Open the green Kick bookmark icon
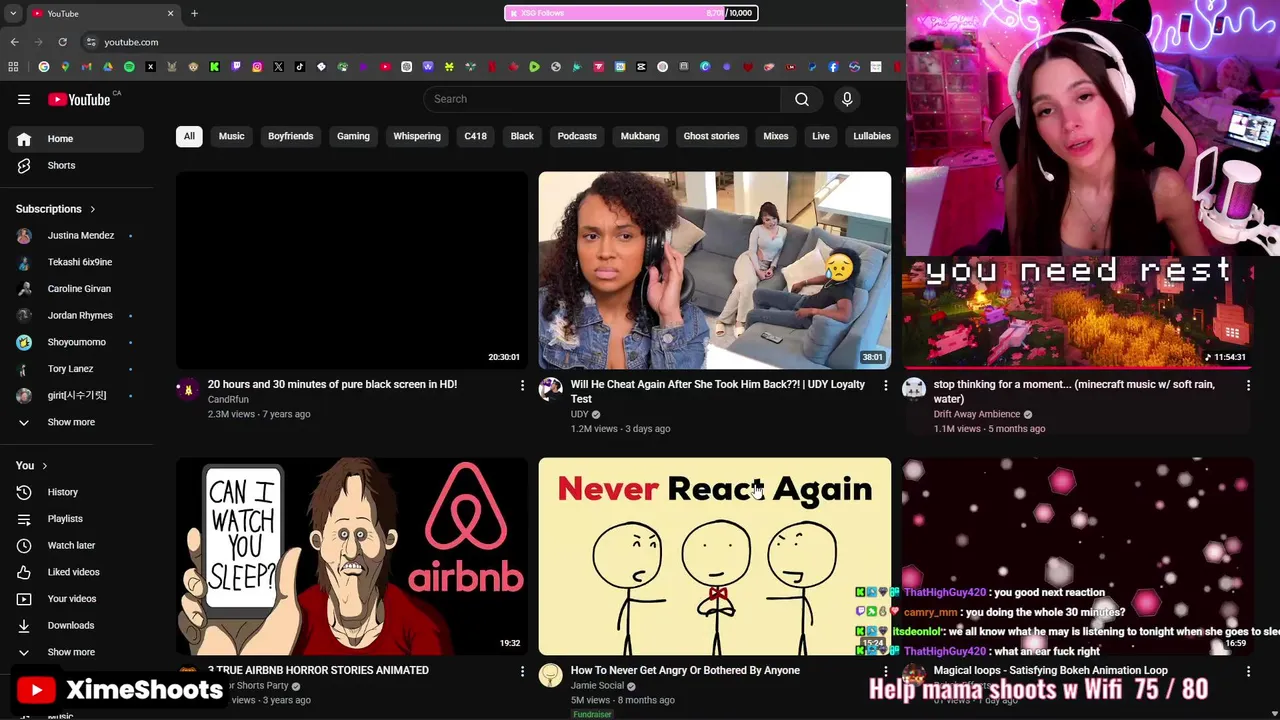 point(214,67)
